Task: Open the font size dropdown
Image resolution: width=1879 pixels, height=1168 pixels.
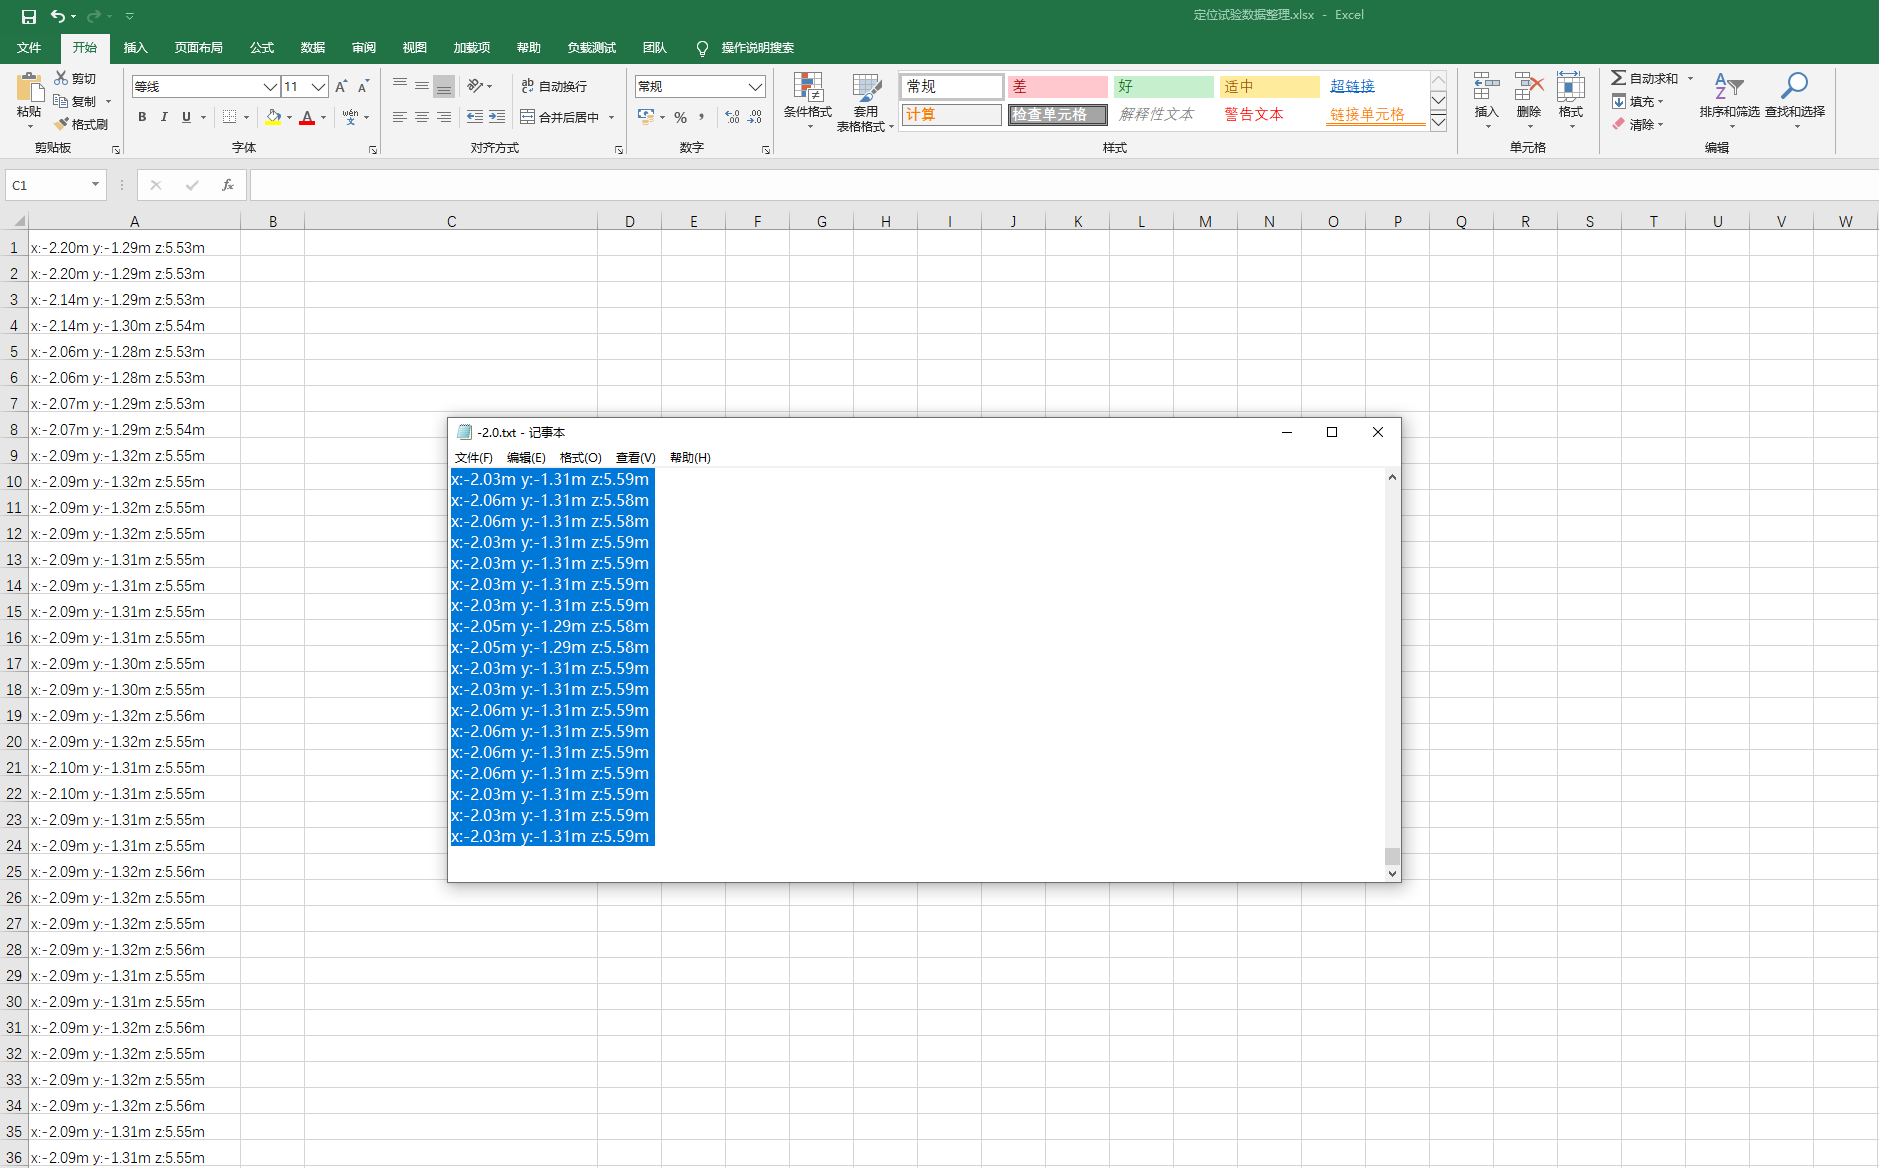Action: (x=319, y=87)
